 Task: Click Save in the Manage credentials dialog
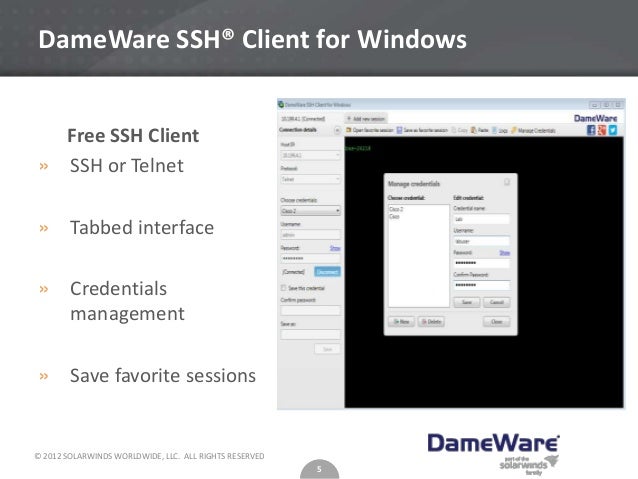(x=467, y=302)
